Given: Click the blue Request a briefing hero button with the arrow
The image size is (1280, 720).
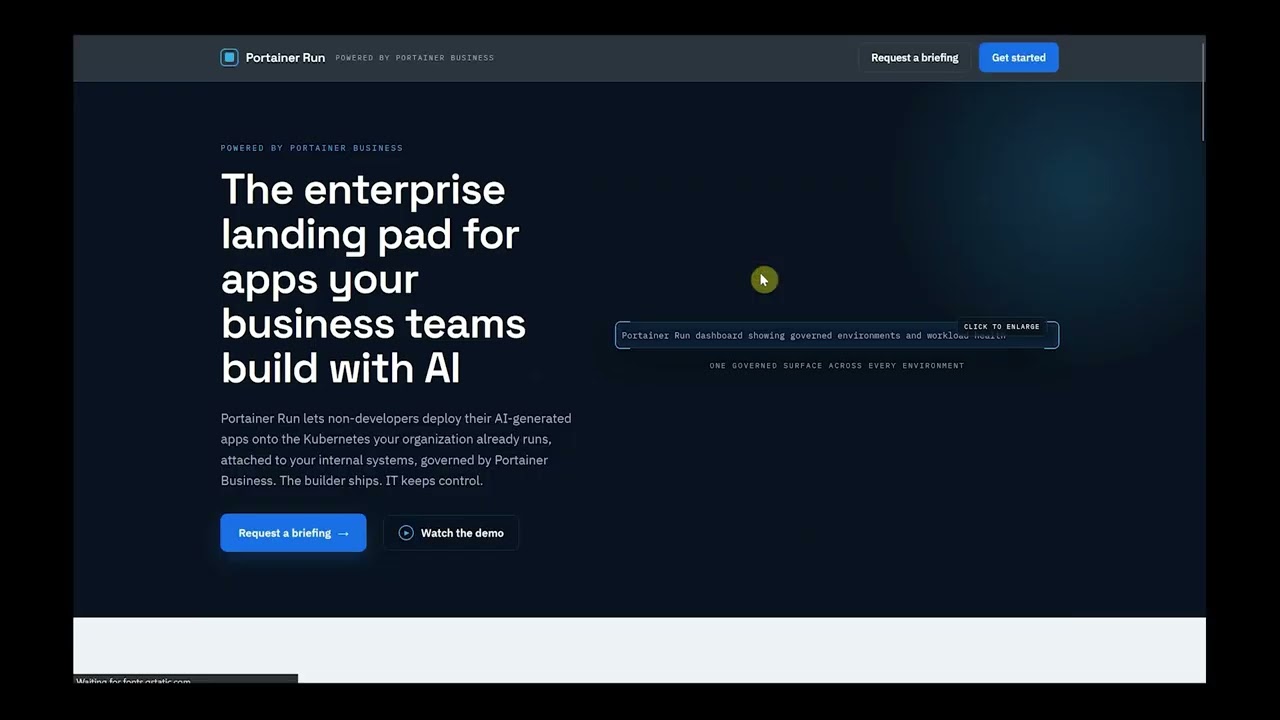Looking at the screenshot, I should [293, 533].
